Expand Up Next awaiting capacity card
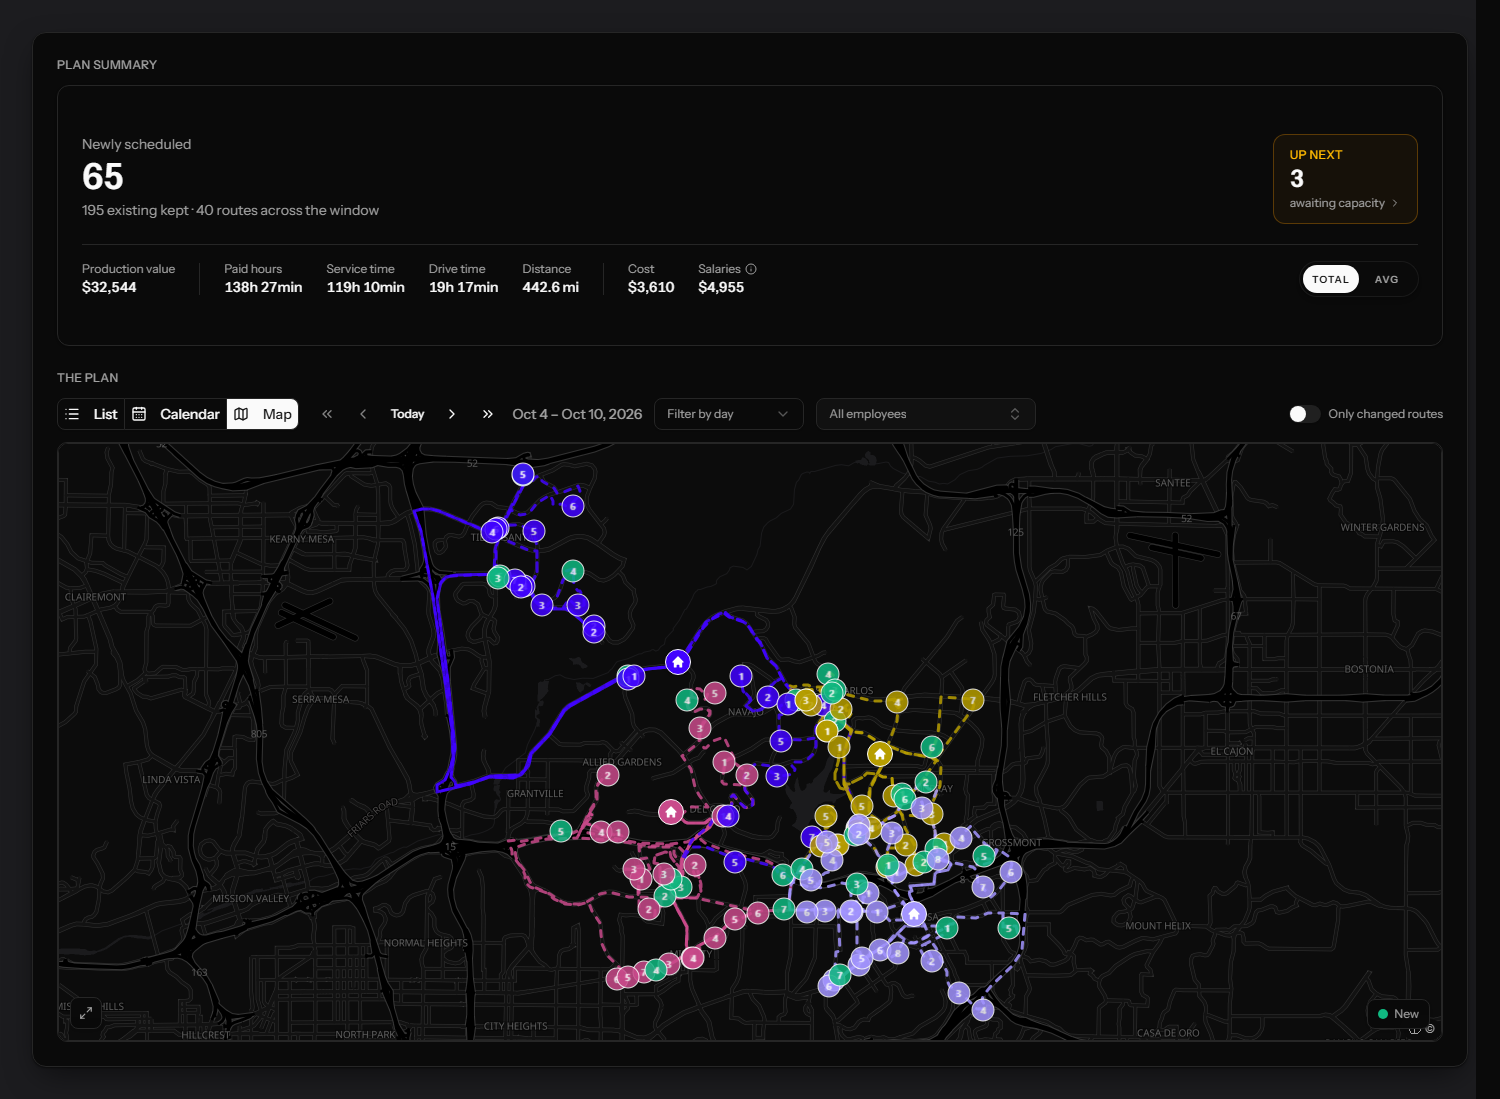 tap(1345, 179)
